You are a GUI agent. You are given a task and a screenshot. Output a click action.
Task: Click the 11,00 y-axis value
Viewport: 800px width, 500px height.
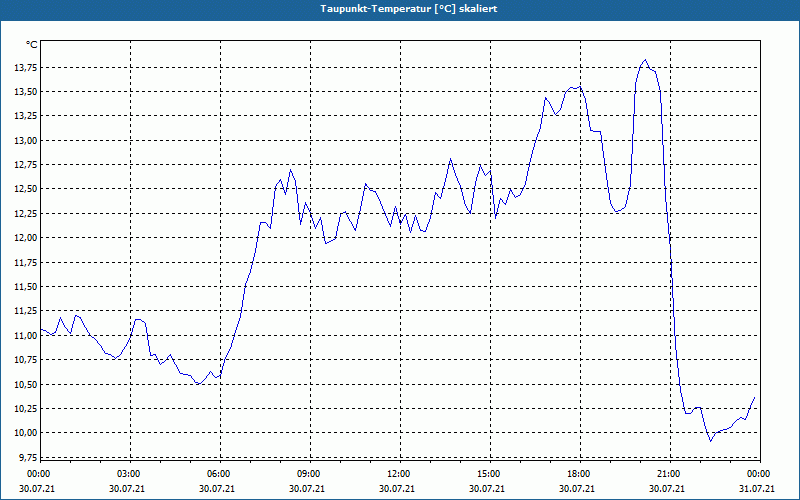(x=27, y=335)
